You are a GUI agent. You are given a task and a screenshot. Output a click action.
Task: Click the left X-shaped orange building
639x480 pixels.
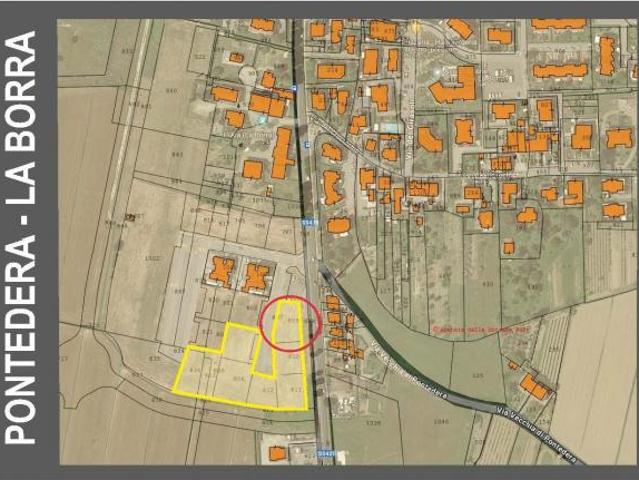point(222,271)
